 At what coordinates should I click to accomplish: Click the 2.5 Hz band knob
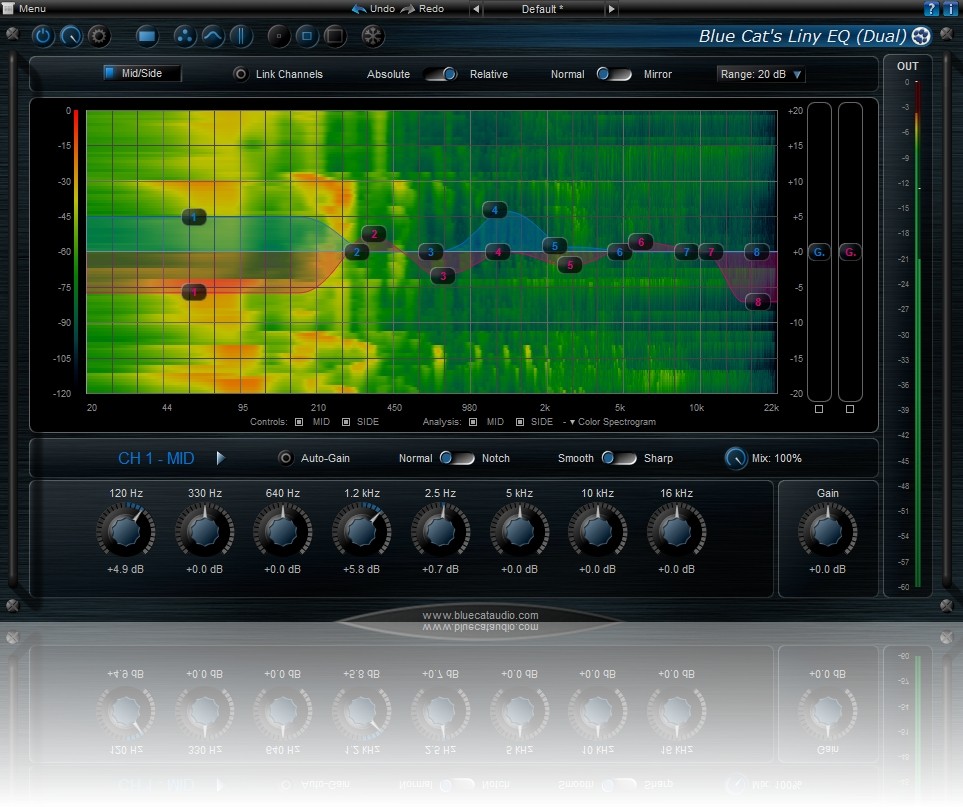(440, 531)
